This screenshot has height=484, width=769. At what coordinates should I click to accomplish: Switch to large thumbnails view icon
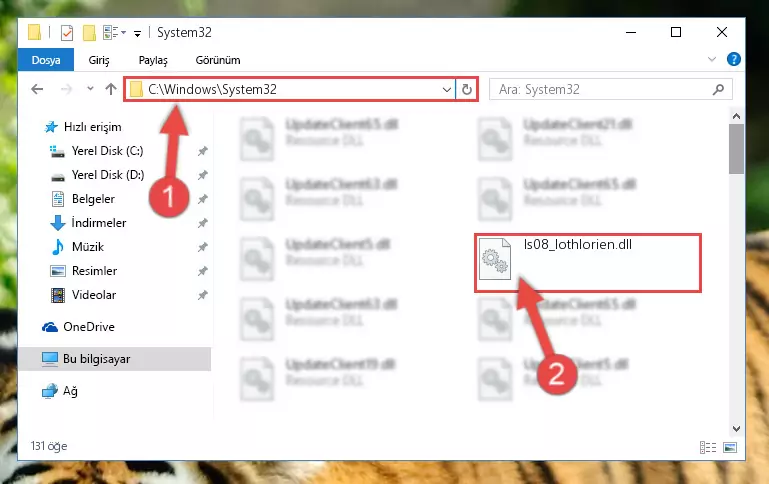[x=730, y=447]
